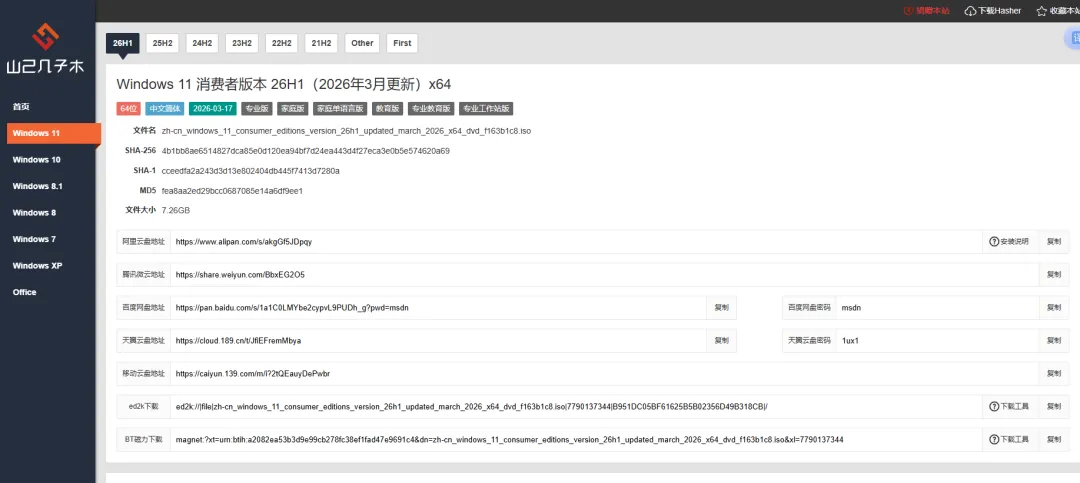The height and width of the screenshot is (483, 1080).
Task: Click the MD5 hash value
Action: coord(232,190)
